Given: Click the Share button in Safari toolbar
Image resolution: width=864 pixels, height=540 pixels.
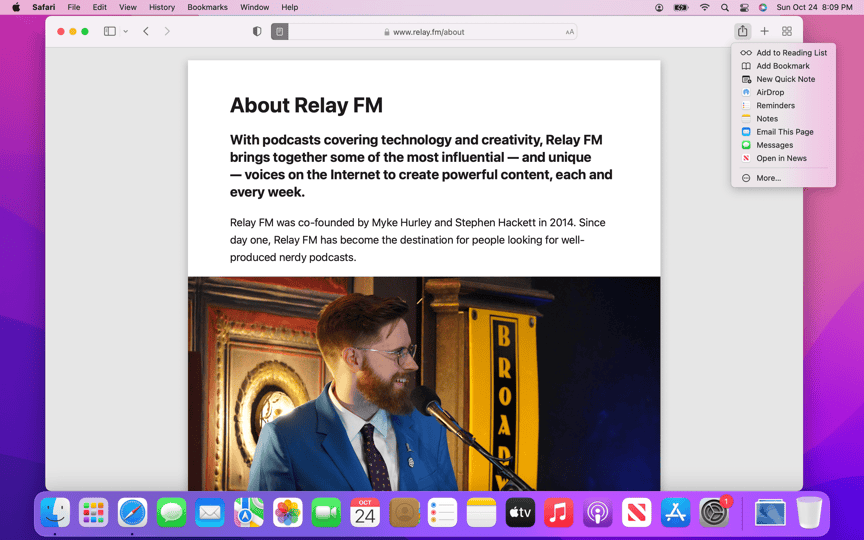Looking at the screenshot, I should click(742, 31).
